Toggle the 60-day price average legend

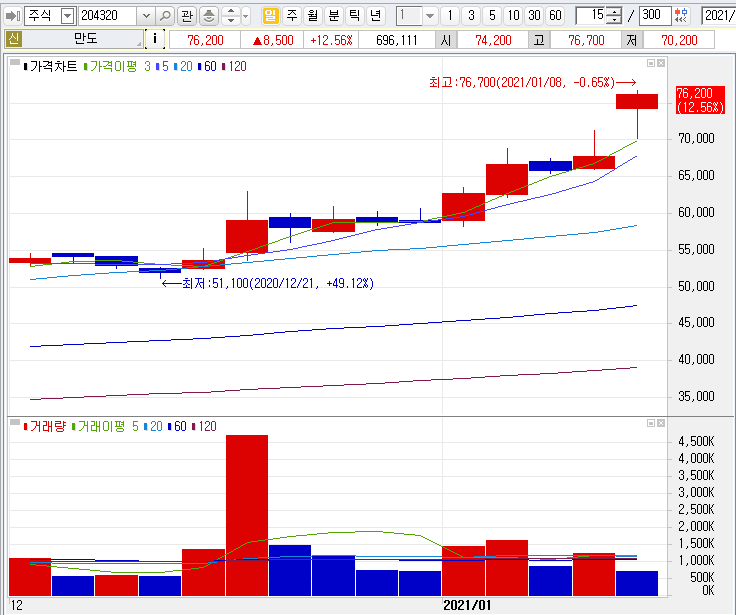click(207, 67)
